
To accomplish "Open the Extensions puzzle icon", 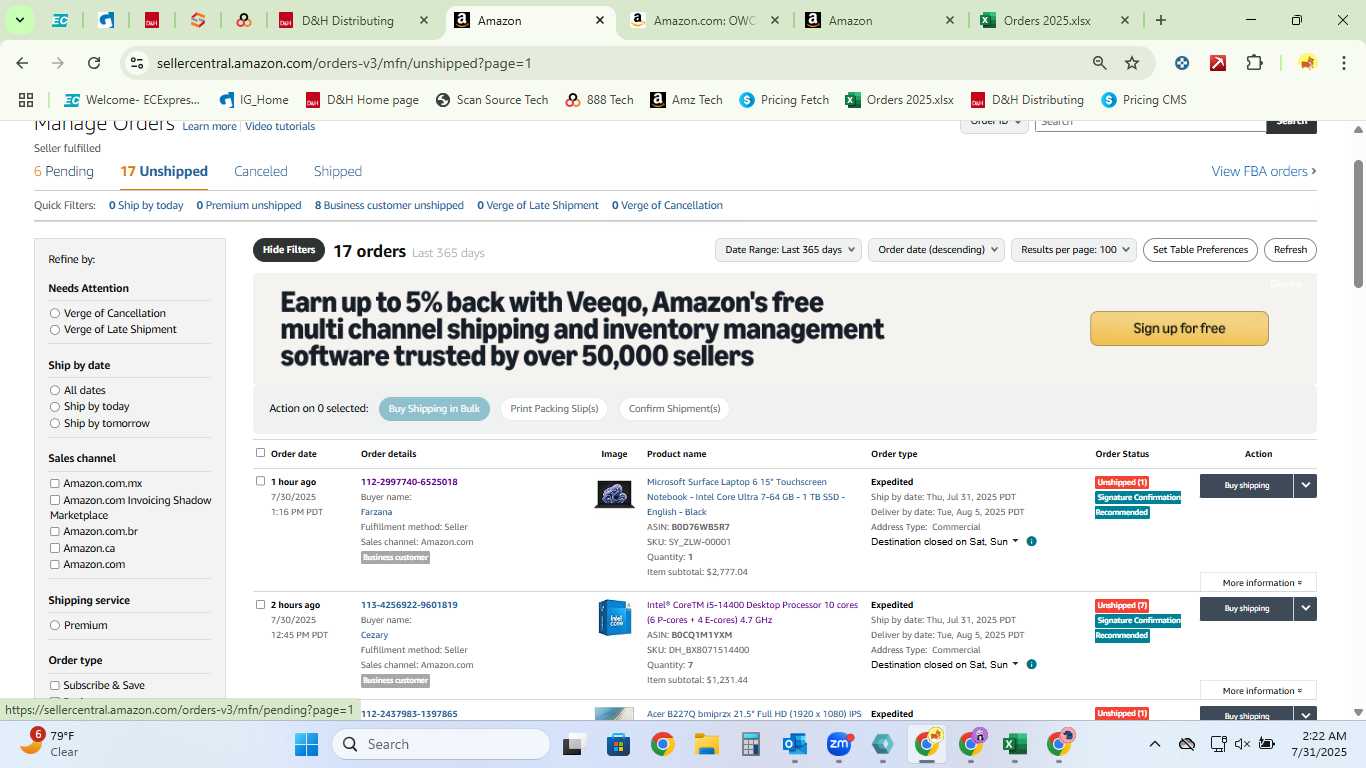I will point(1254,63).
